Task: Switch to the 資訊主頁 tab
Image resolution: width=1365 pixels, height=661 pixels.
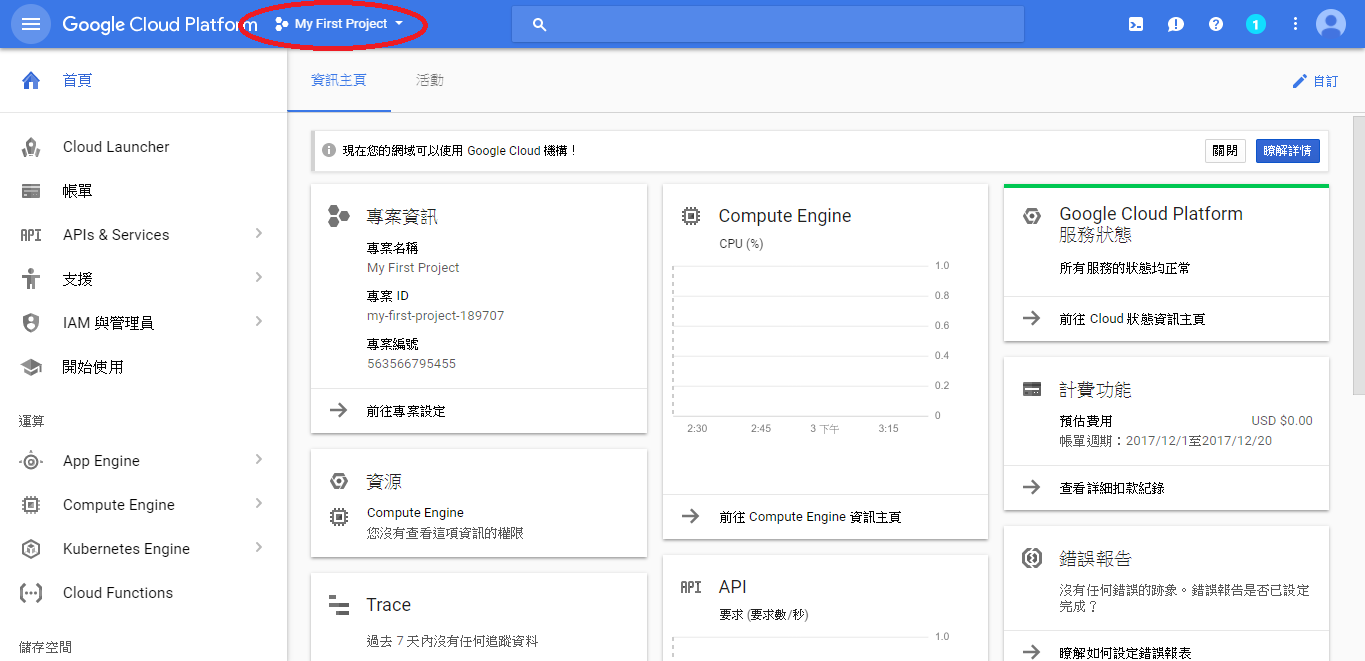Action: [x=339, y=80]
